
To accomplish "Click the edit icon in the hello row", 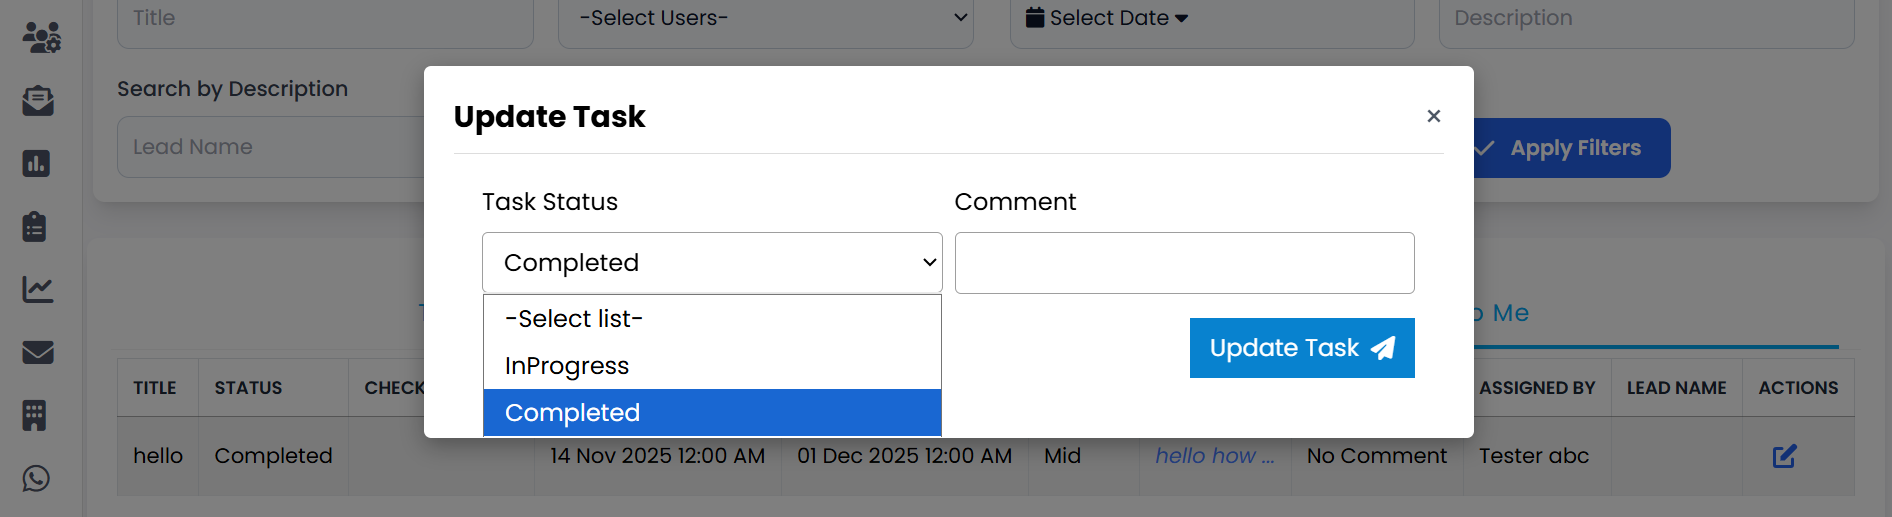I will coord(1784,457).
